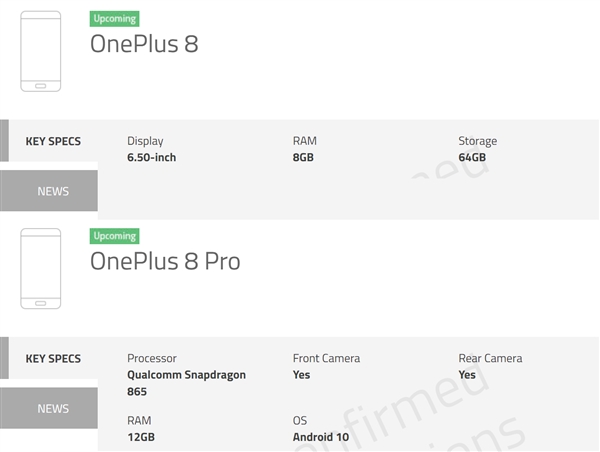This screenshot has width=600, height=452.
Task: Click the 64GB storage value
Action: pyautogui.click(x=472, y=157)
